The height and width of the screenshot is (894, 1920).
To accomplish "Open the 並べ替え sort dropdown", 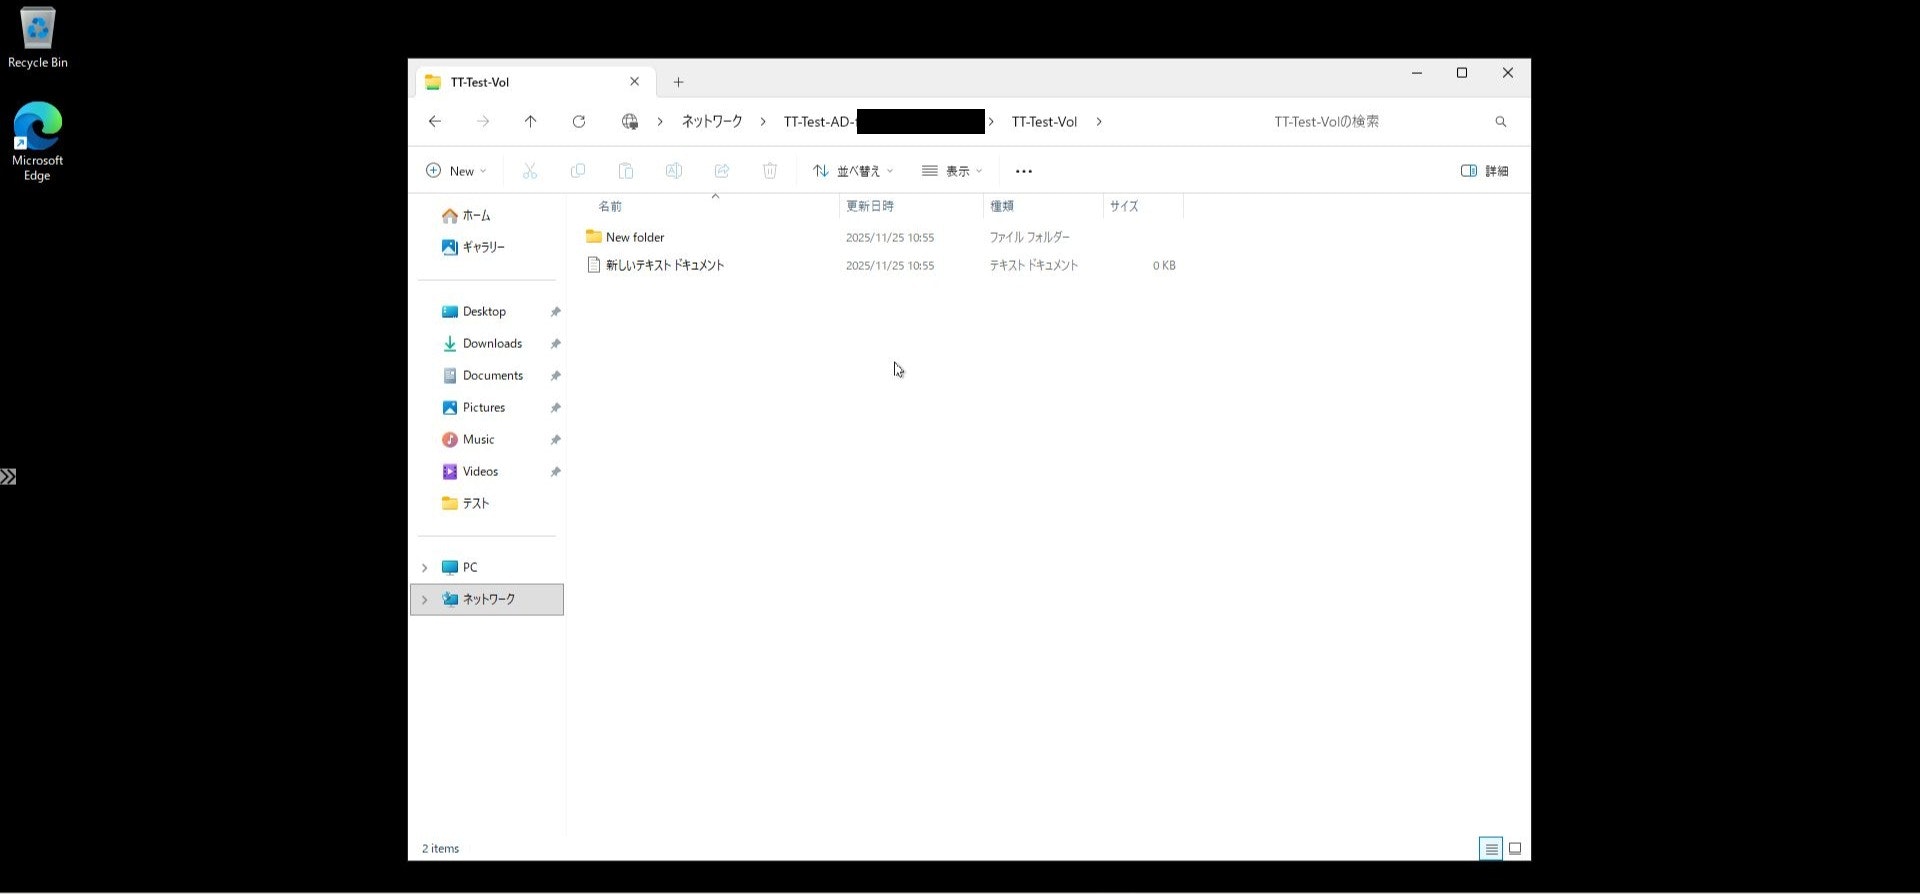I will coord(853,171).
